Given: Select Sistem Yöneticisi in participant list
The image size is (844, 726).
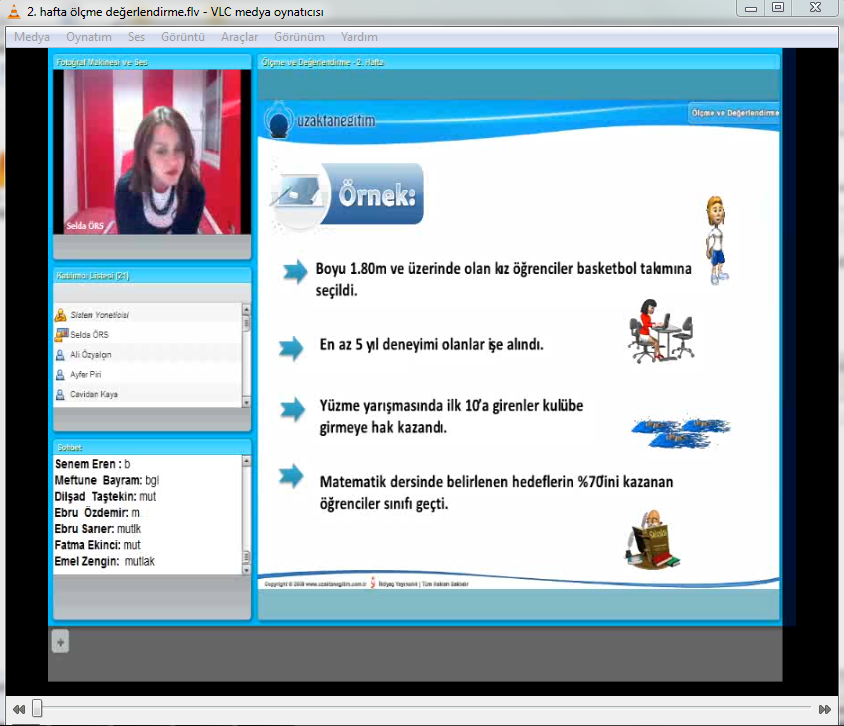Looking at the screenshot, I should coord(148,315).
